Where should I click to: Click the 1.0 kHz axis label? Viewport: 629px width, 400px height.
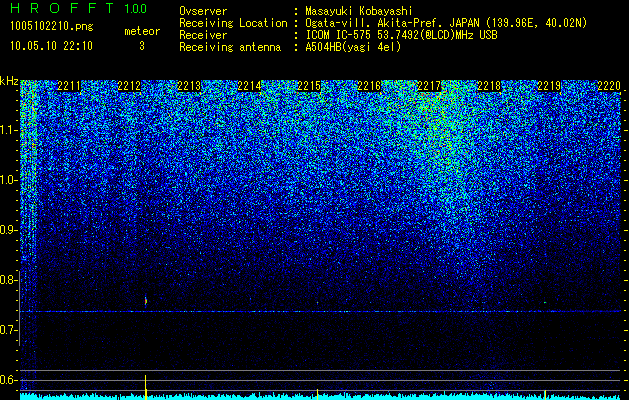[9, 180]
